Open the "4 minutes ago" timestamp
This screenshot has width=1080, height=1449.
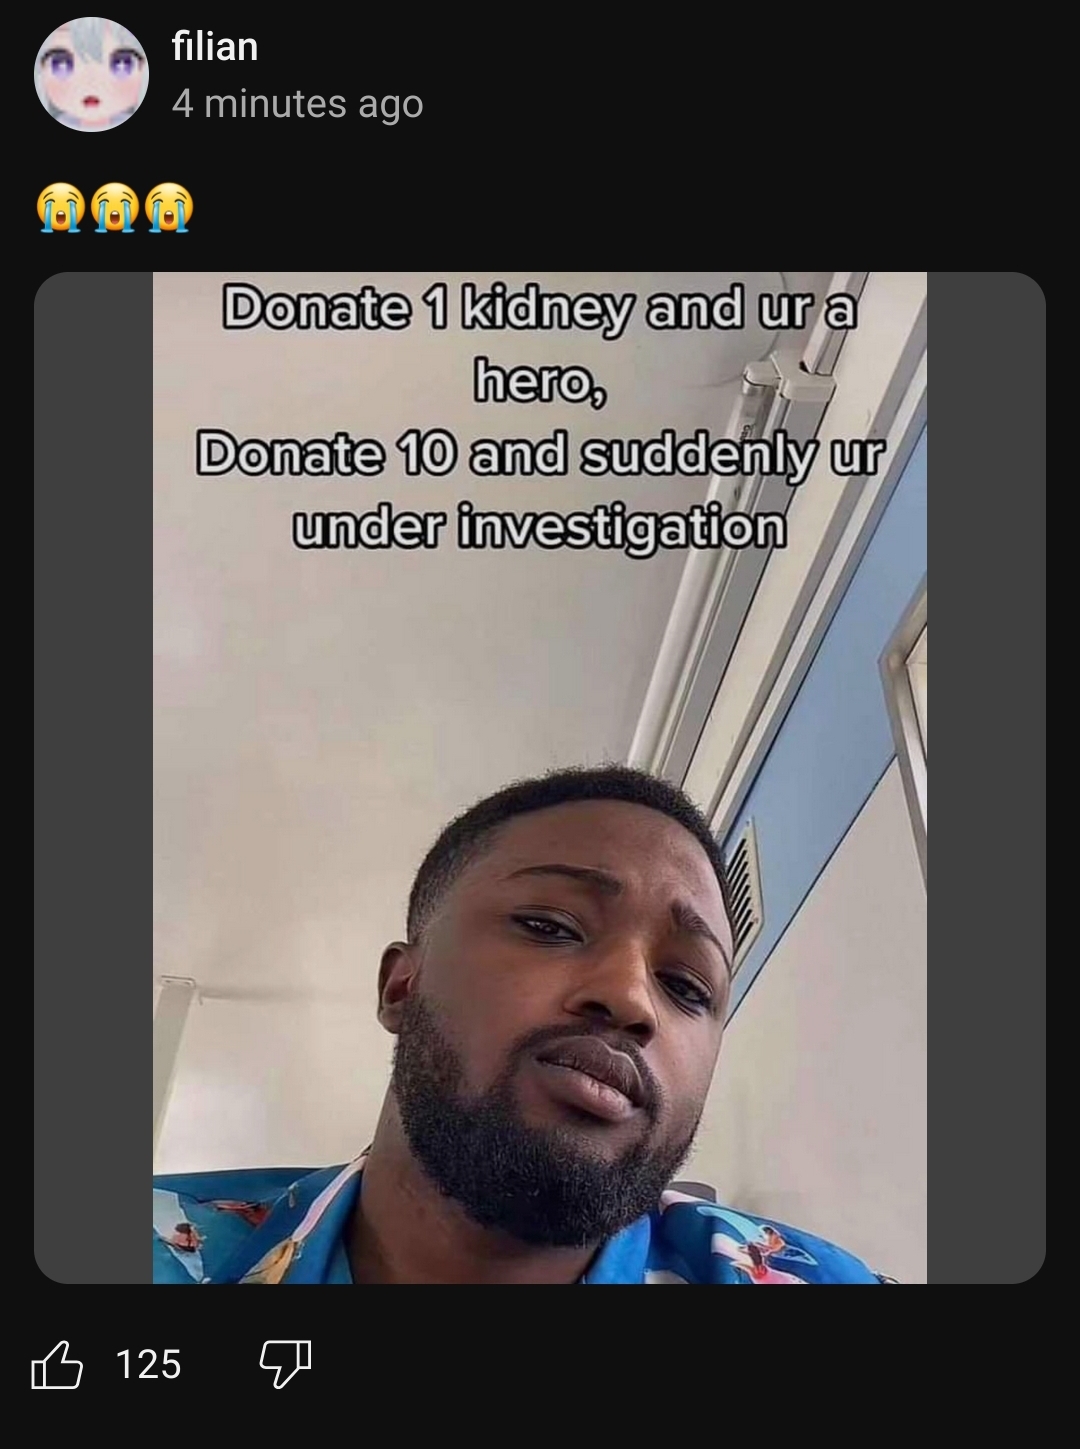coord(297,104)
